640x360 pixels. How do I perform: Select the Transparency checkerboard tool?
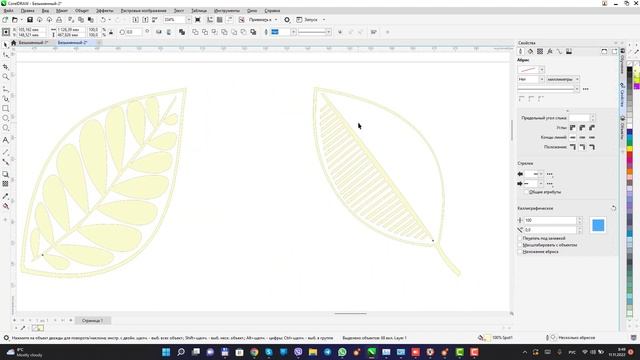(x=5, y=184)
